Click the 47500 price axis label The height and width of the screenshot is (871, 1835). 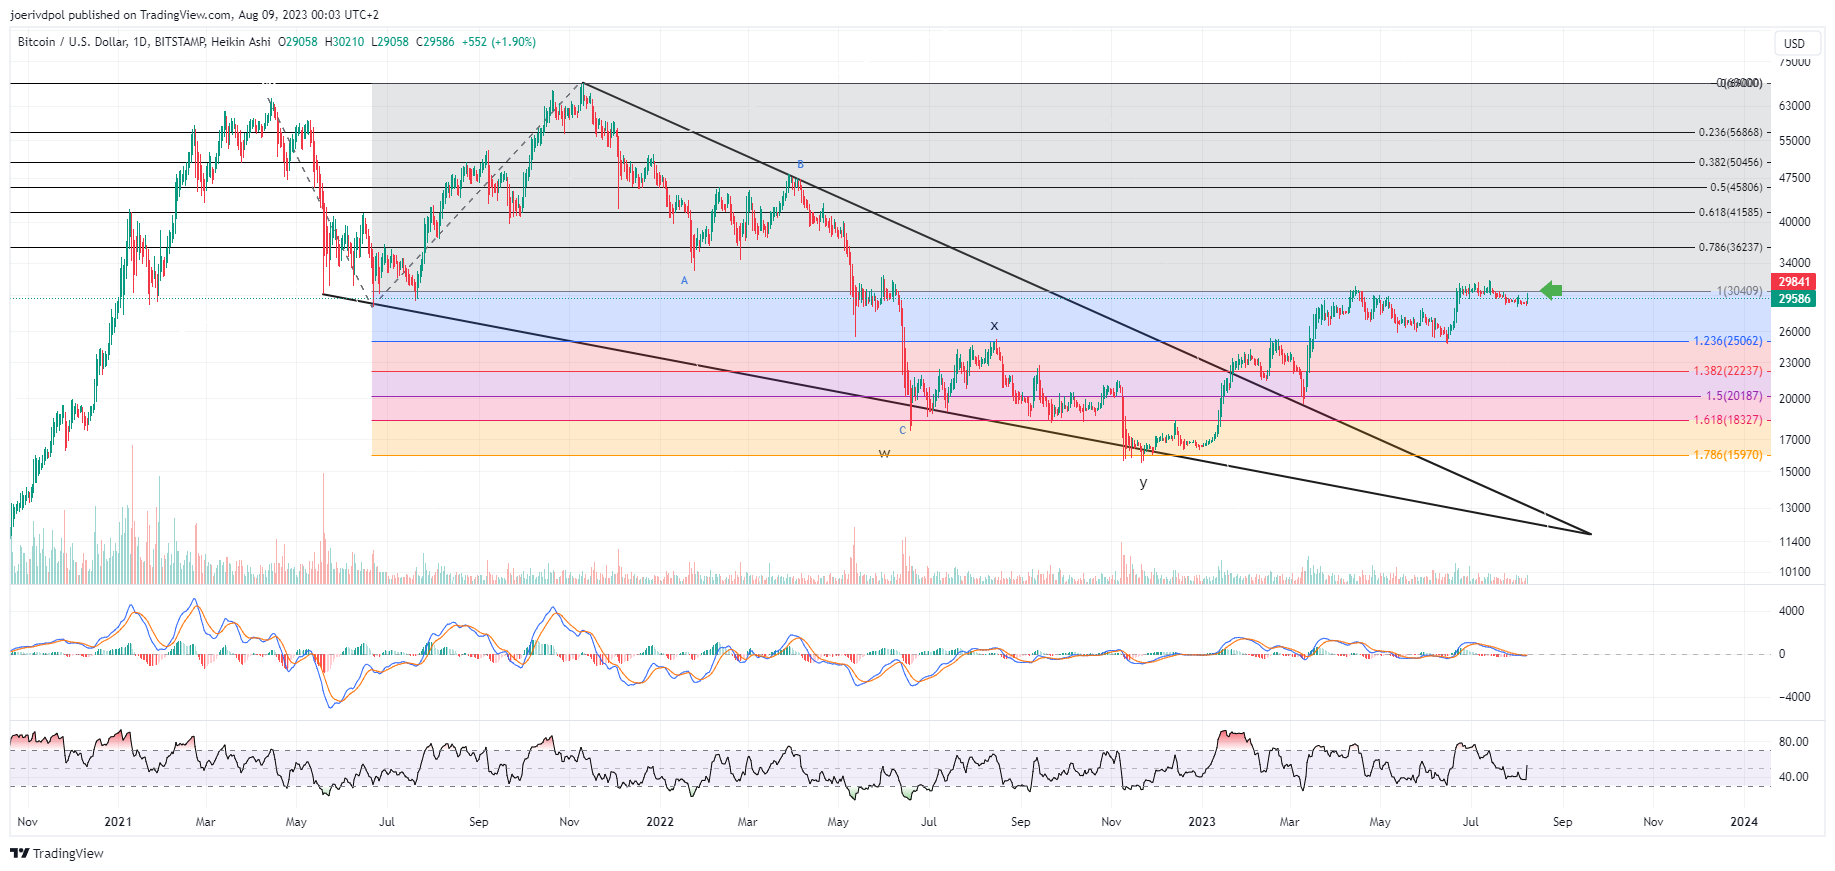[x=1794, y=178]
